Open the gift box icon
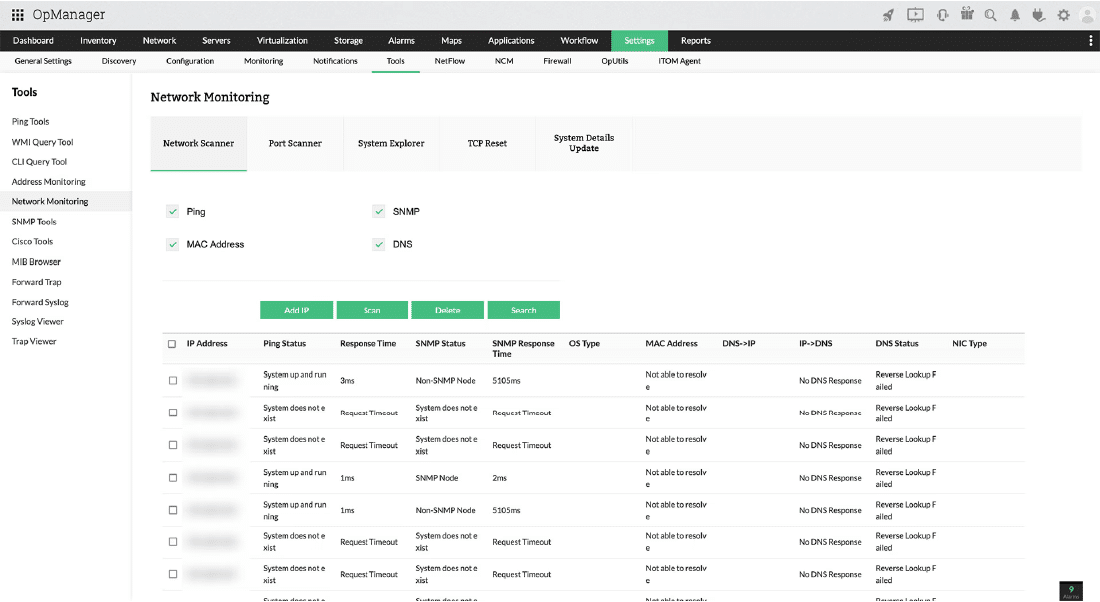1100x602 pixels. pyautogui.click(x=967, y=14)
